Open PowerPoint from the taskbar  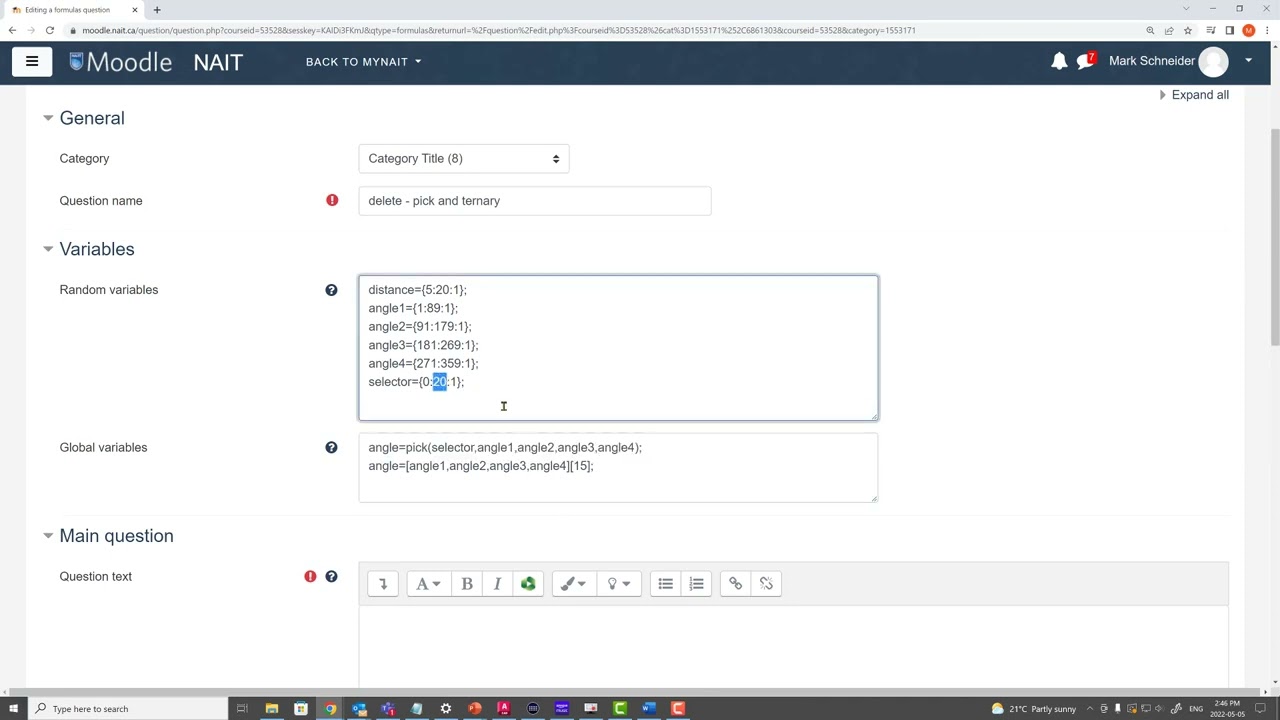pos(475,709)
